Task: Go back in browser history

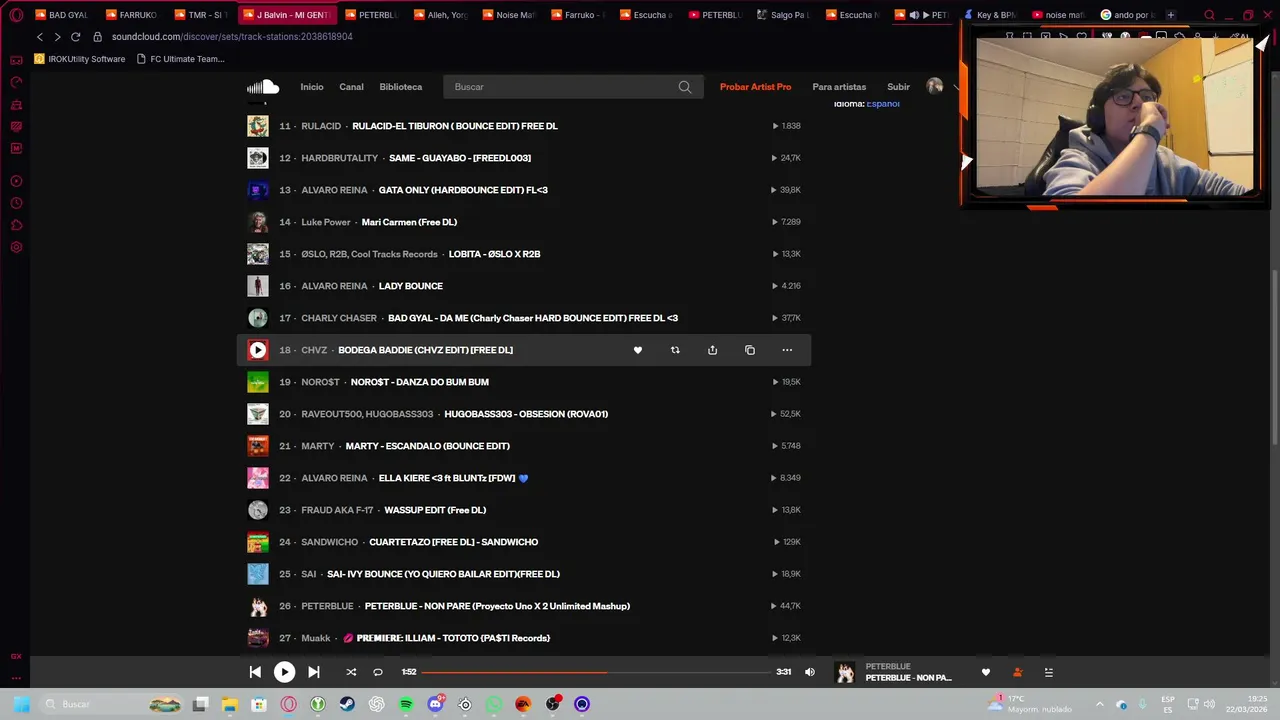Action: coord(40,36)
